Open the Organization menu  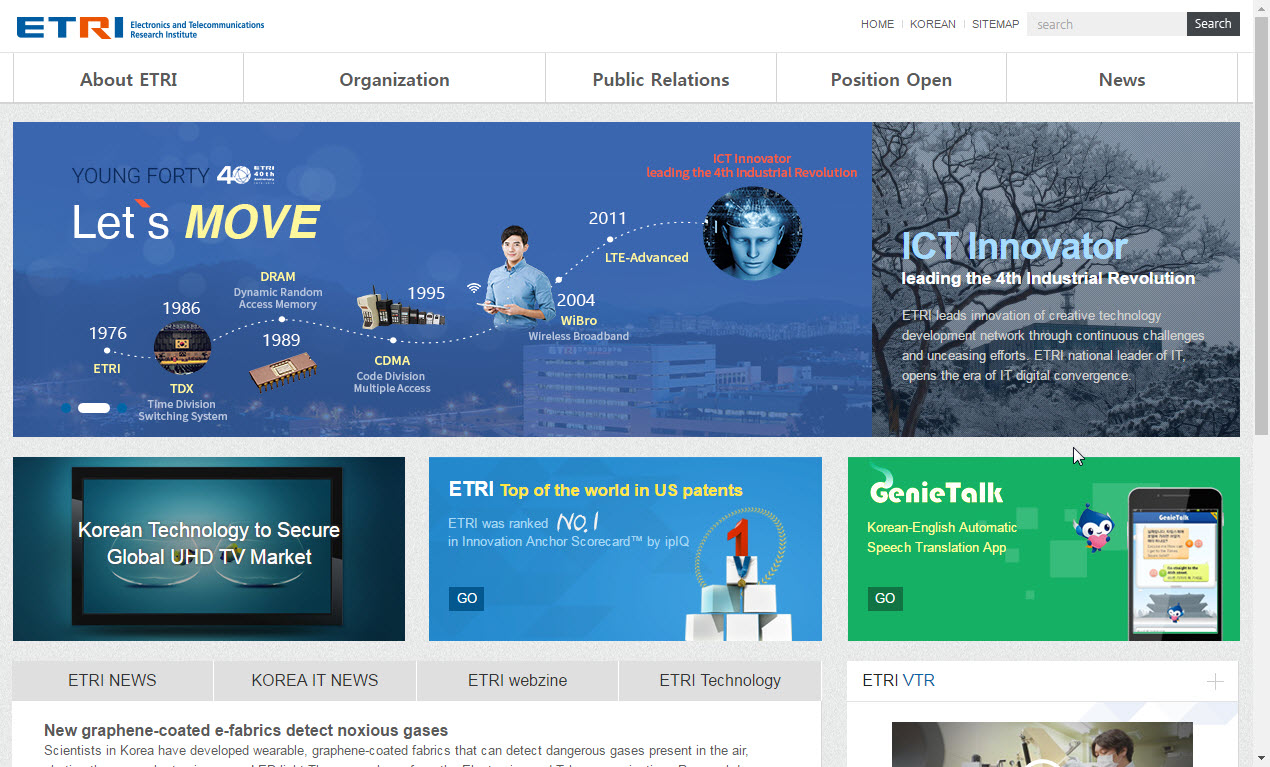tap(394, 80)
